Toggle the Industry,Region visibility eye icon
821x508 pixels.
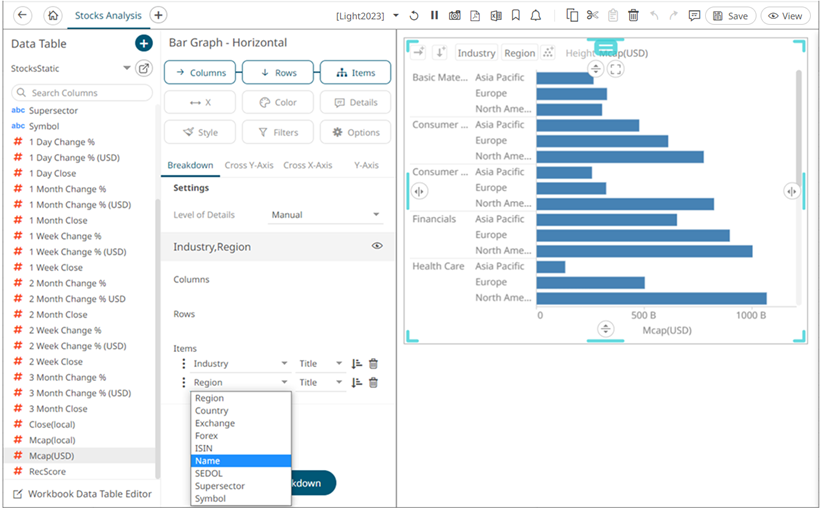tap(377, 246)
